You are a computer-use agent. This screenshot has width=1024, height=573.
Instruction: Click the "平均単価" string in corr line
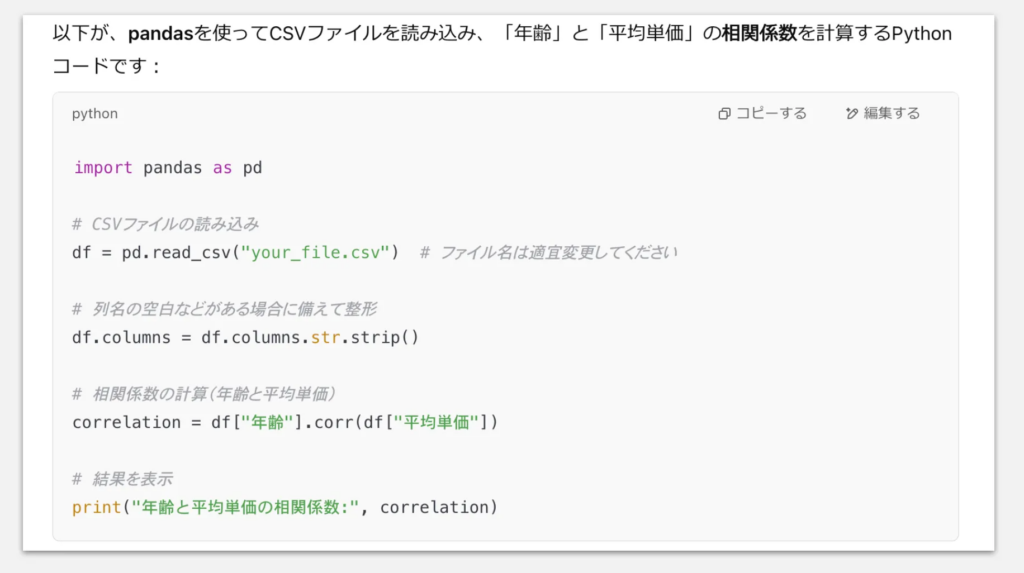(436, 423)
